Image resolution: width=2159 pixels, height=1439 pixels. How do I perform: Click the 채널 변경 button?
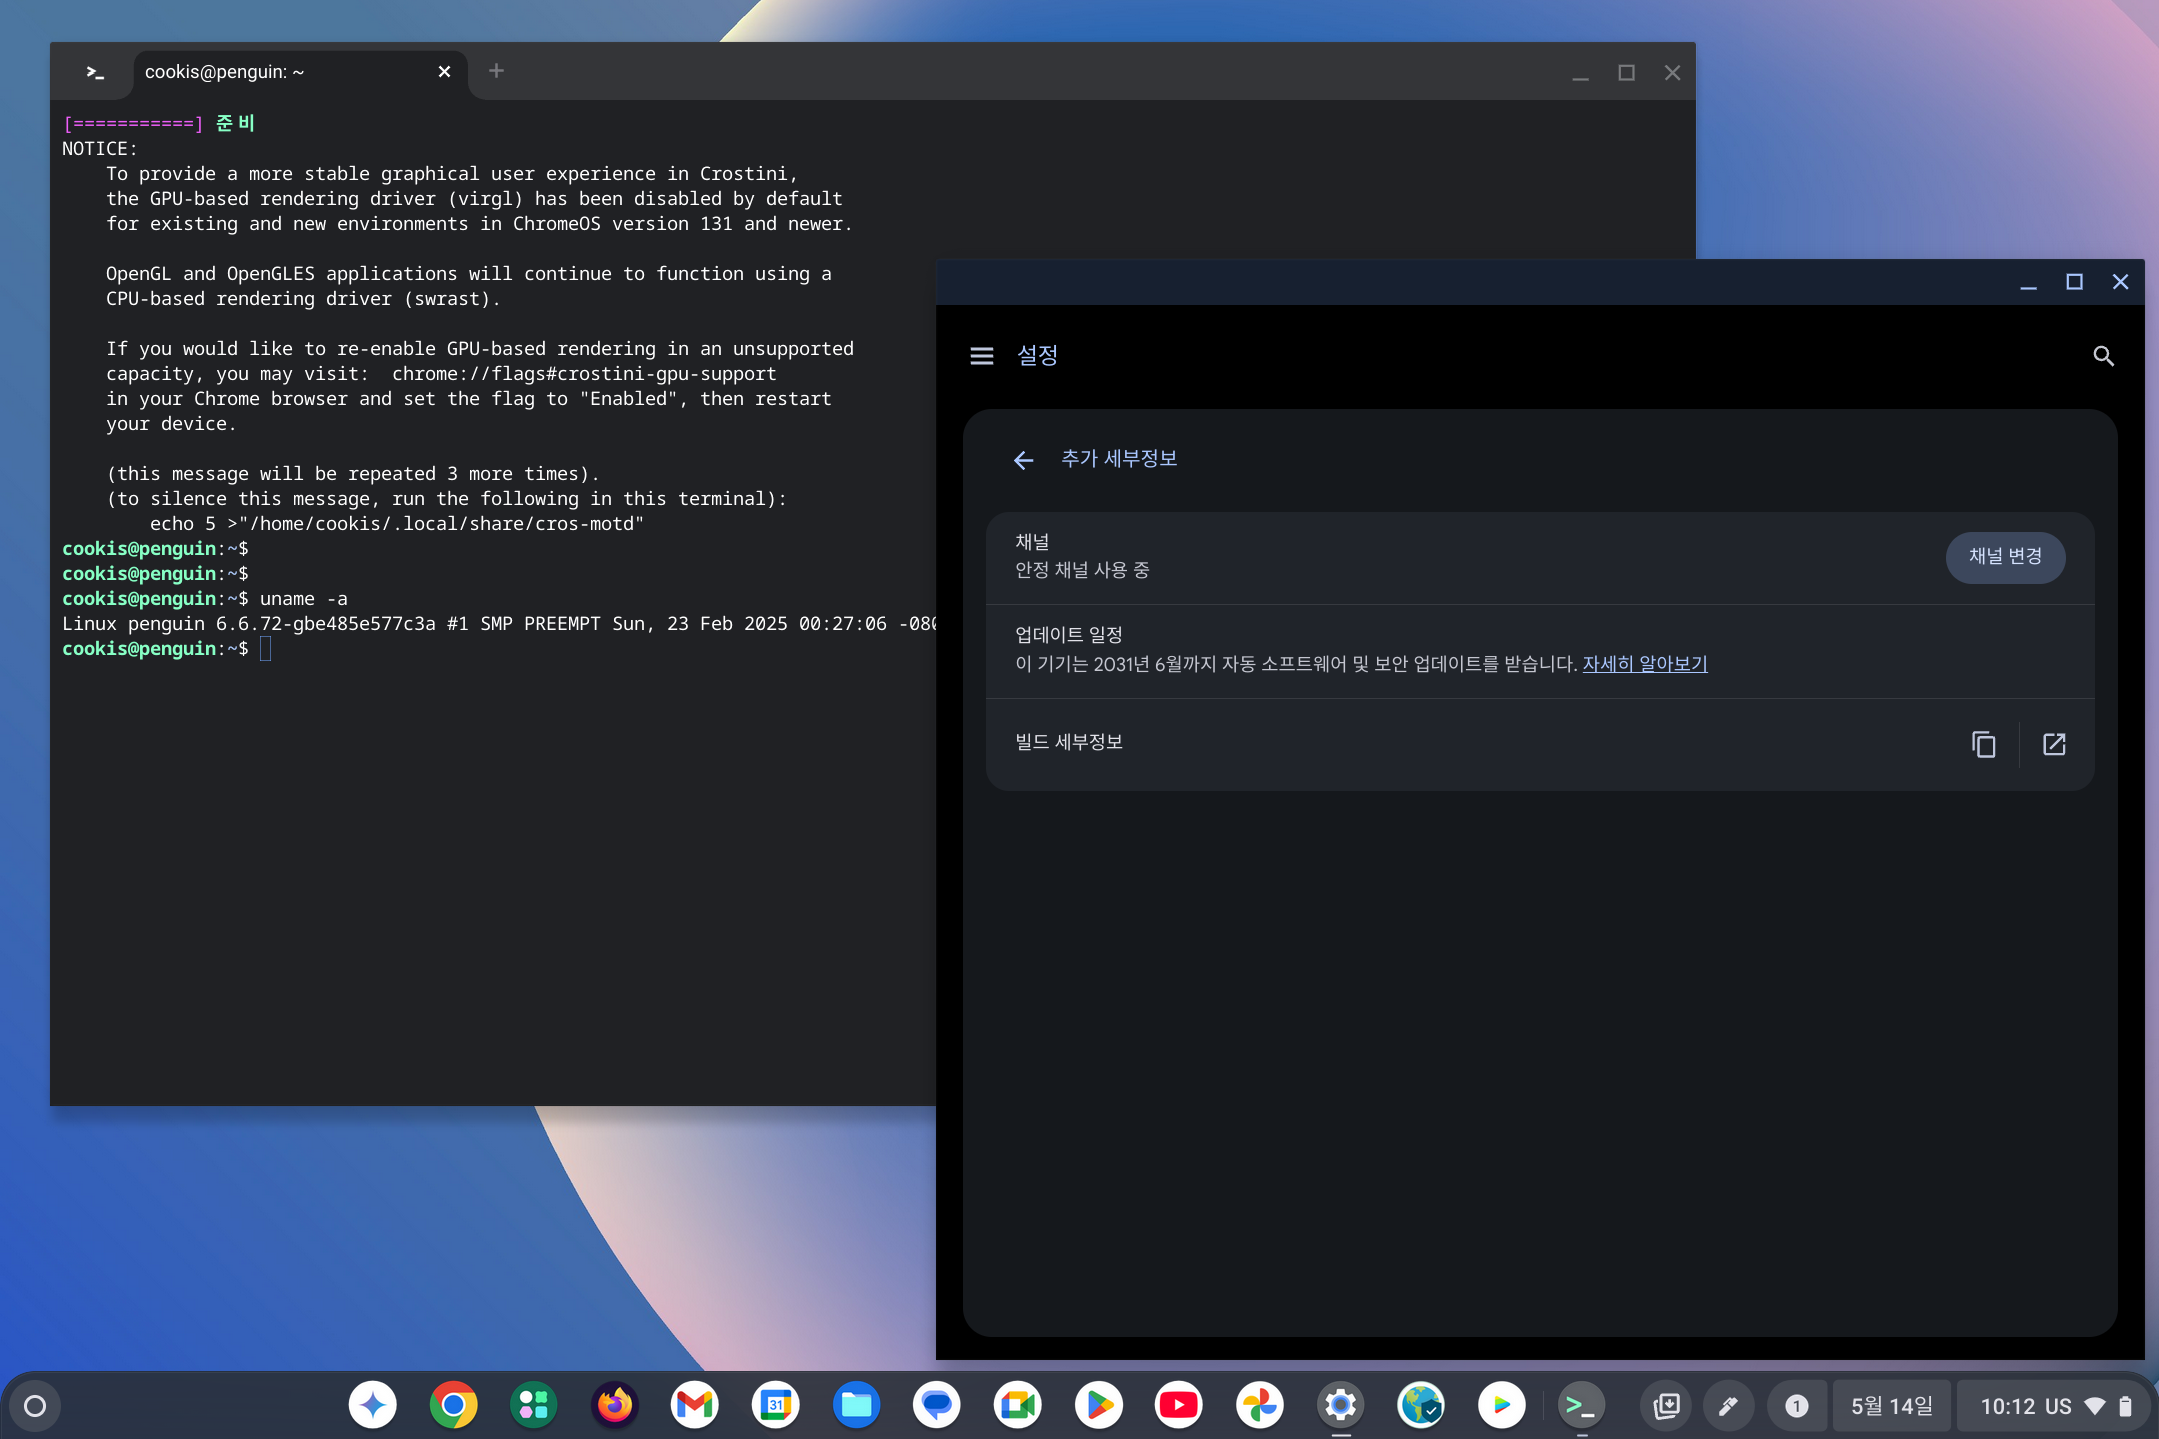coord(2004,557)
